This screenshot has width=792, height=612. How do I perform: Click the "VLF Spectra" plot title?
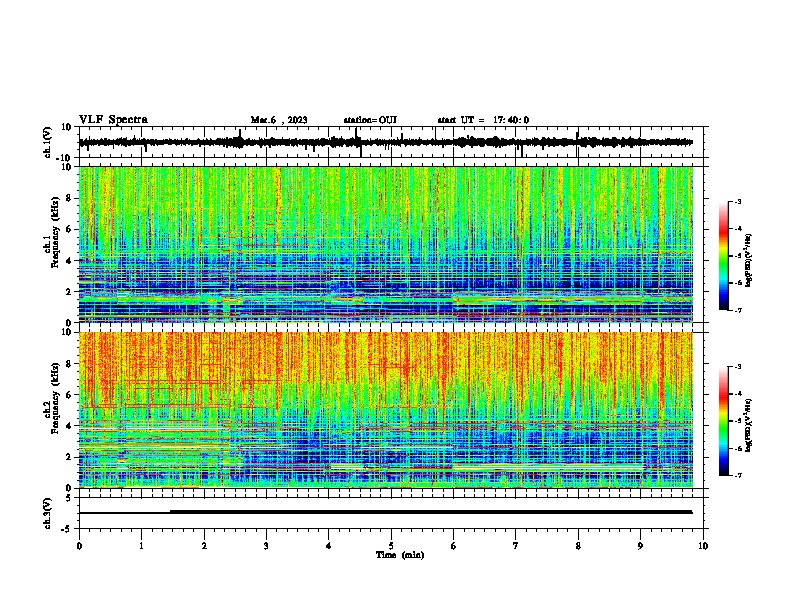coord(113,120)
